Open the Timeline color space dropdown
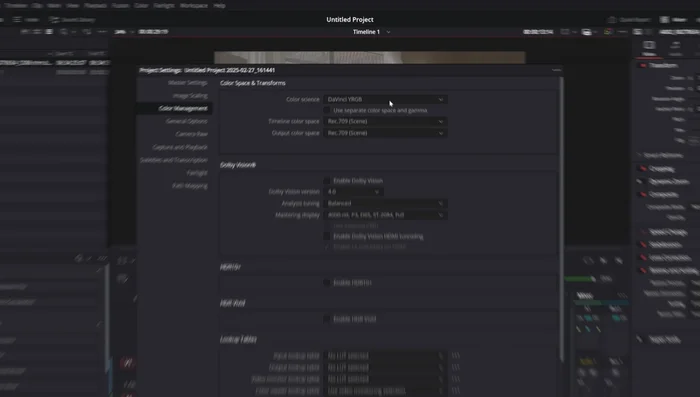 (x=385, y=121)
